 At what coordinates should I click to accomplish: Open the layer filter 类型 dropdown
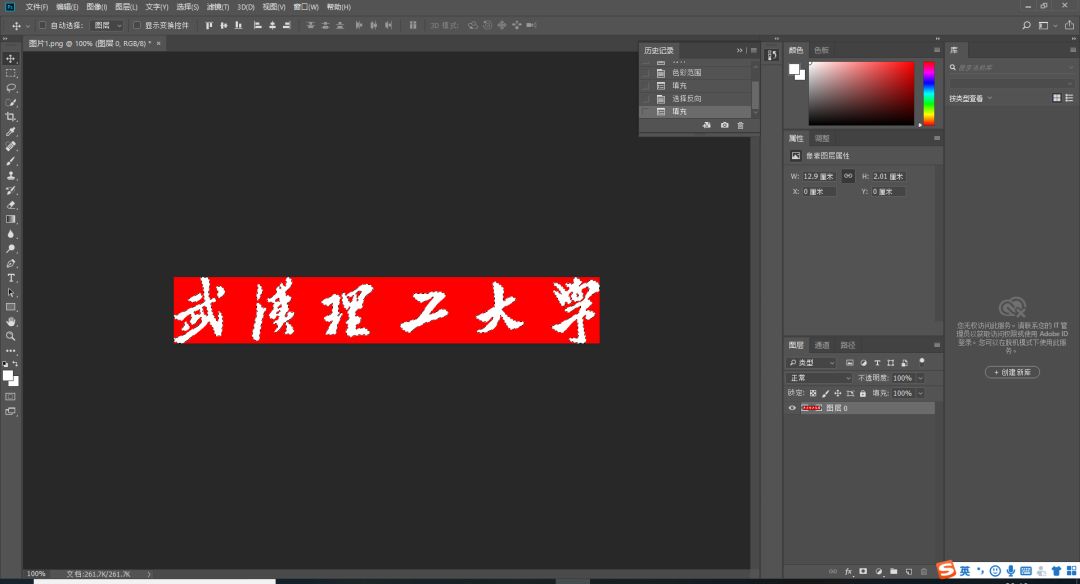pyautogui.click(x=812, y=362)
